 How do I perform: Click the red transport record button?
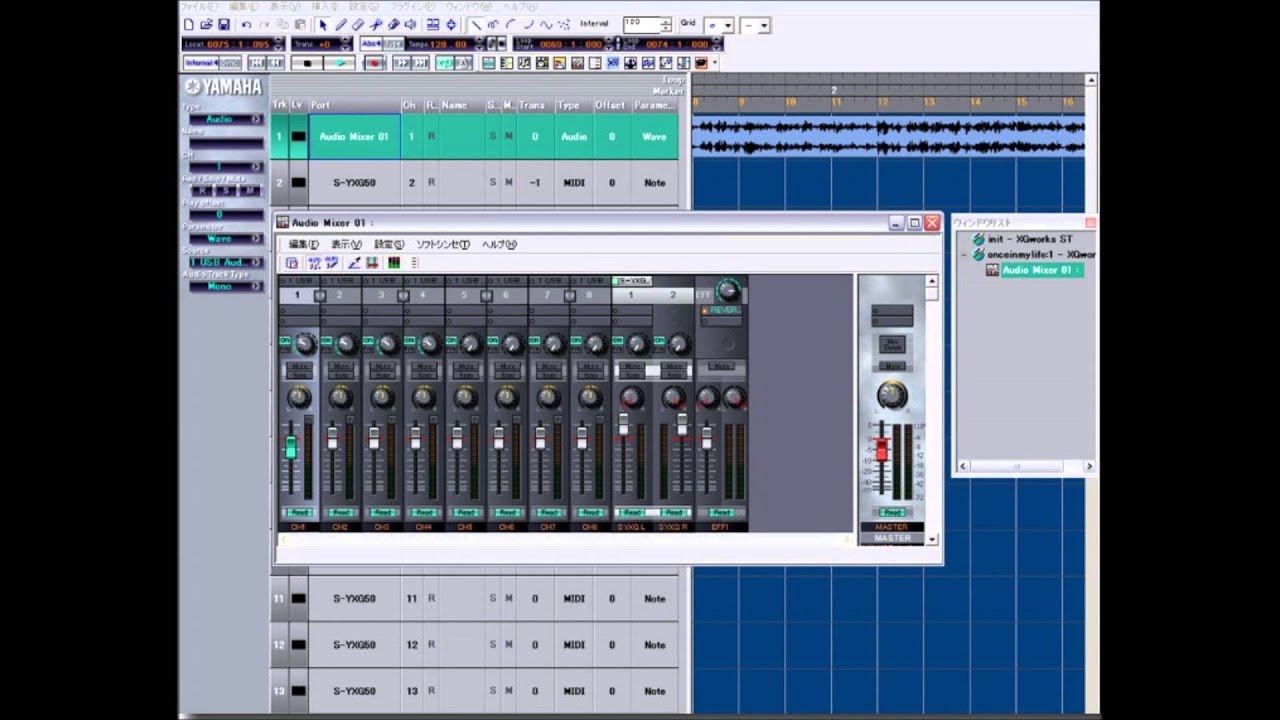click(x=375, y=62)
